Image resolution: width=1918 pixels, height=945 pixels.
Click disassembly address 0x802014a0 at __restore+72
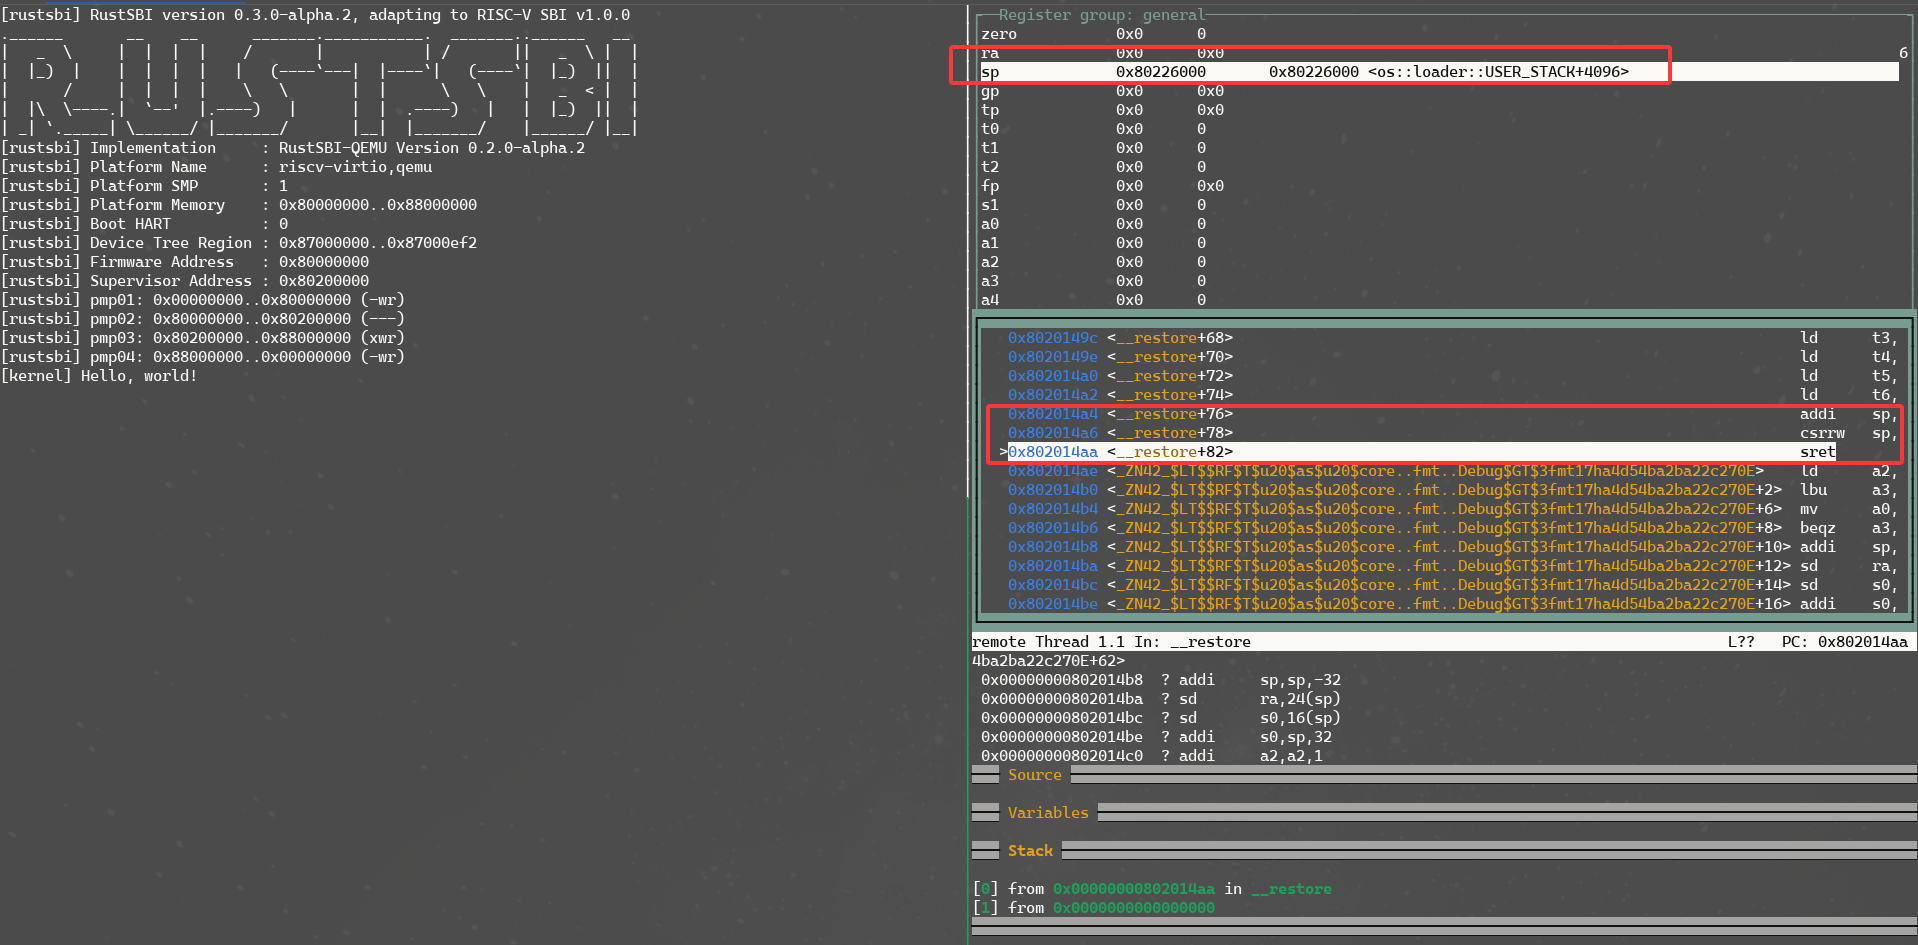point(1052,376)
